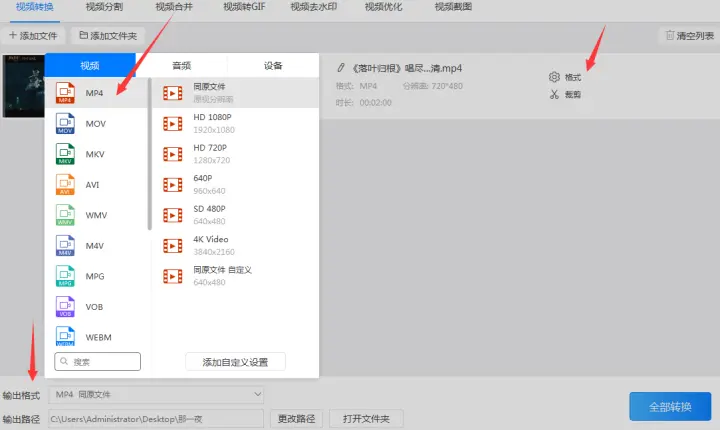Click the 《落叶归根》 mp4 filename
Viewport: 720px width, 430px height.
tap(406, 68)
